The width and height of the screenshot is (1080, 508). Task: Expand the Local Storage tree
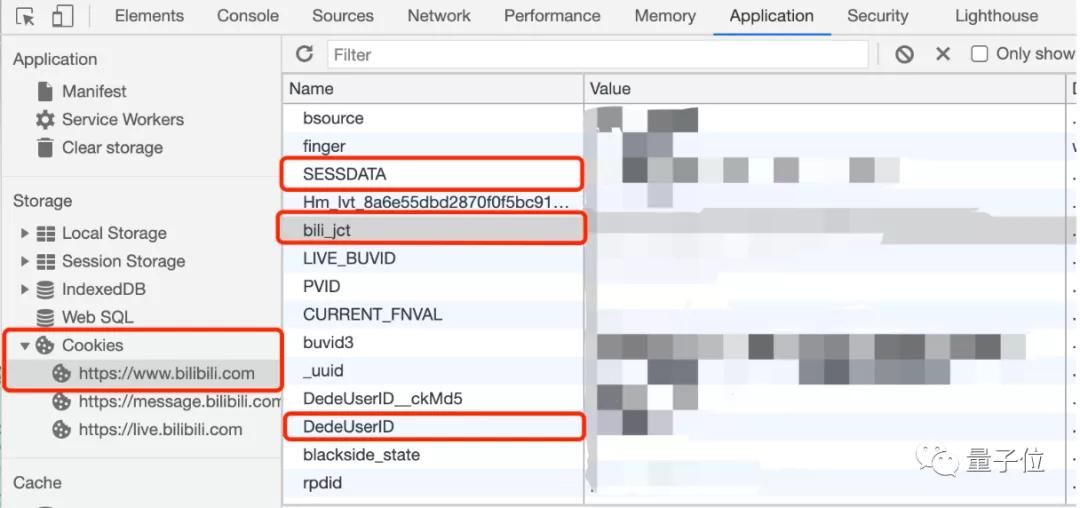point(25,233)
